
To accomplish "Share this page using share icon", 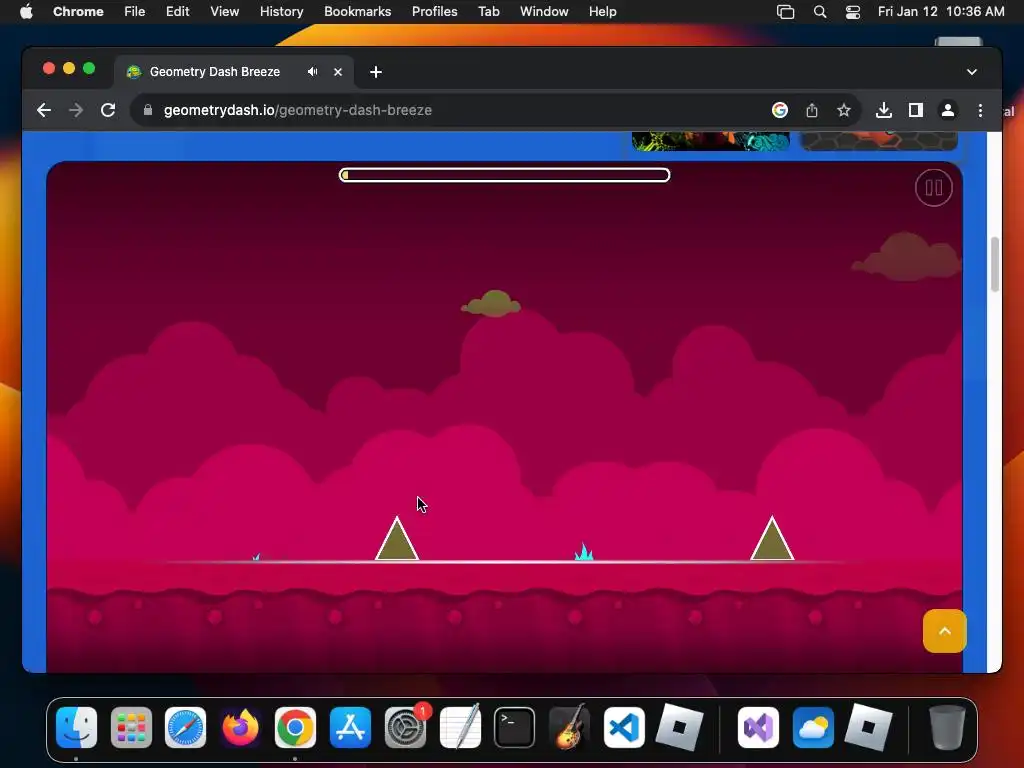I will 812,110.
